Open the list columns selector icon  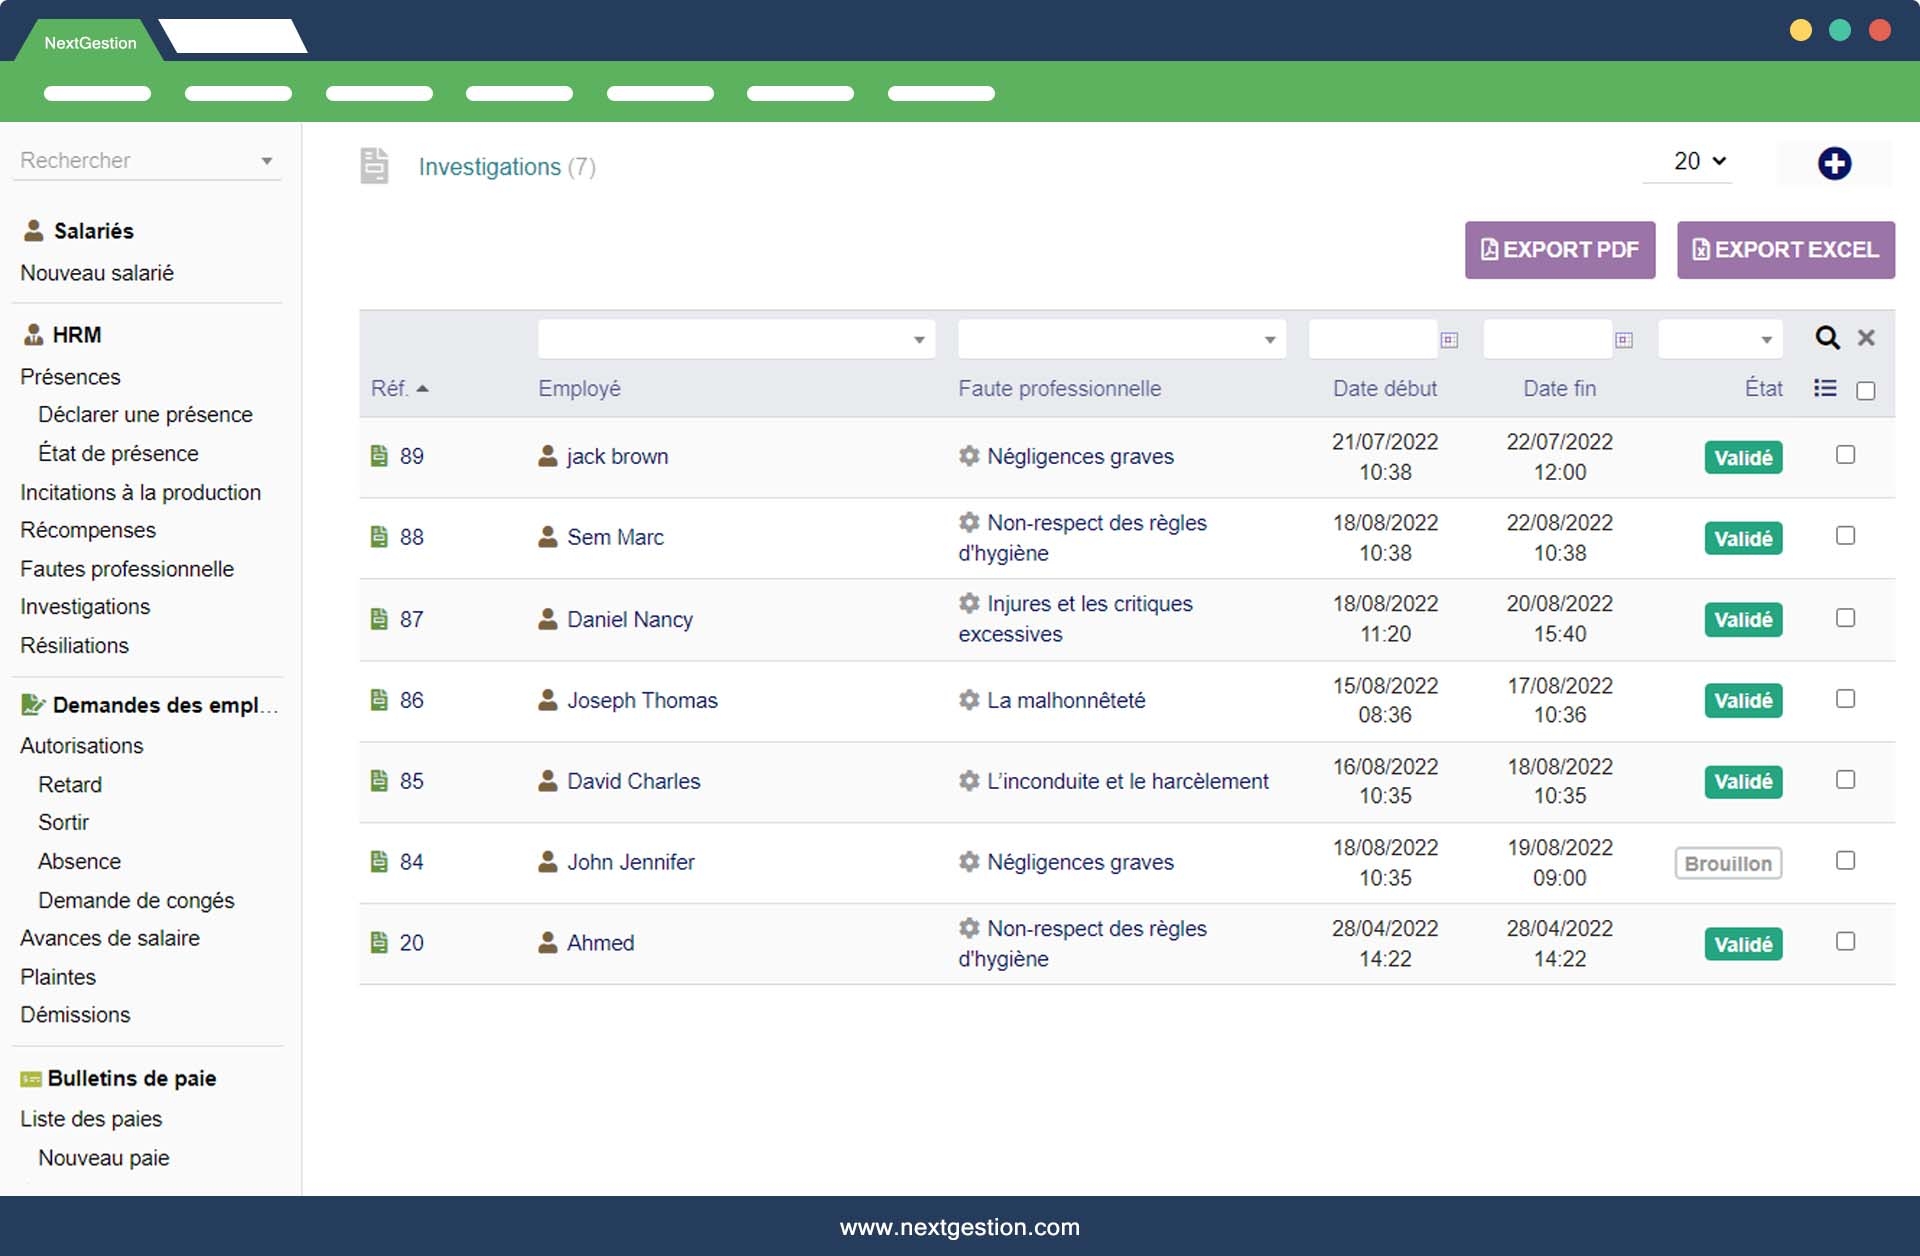(1824, 389)
